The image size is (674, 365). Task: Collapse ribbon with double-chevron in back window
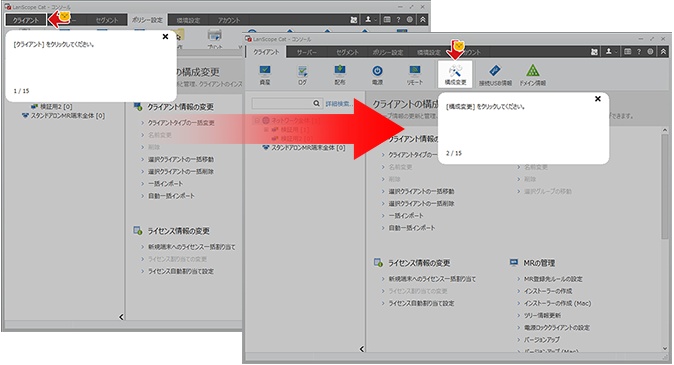pyautogui.click(x=423, y=20)
